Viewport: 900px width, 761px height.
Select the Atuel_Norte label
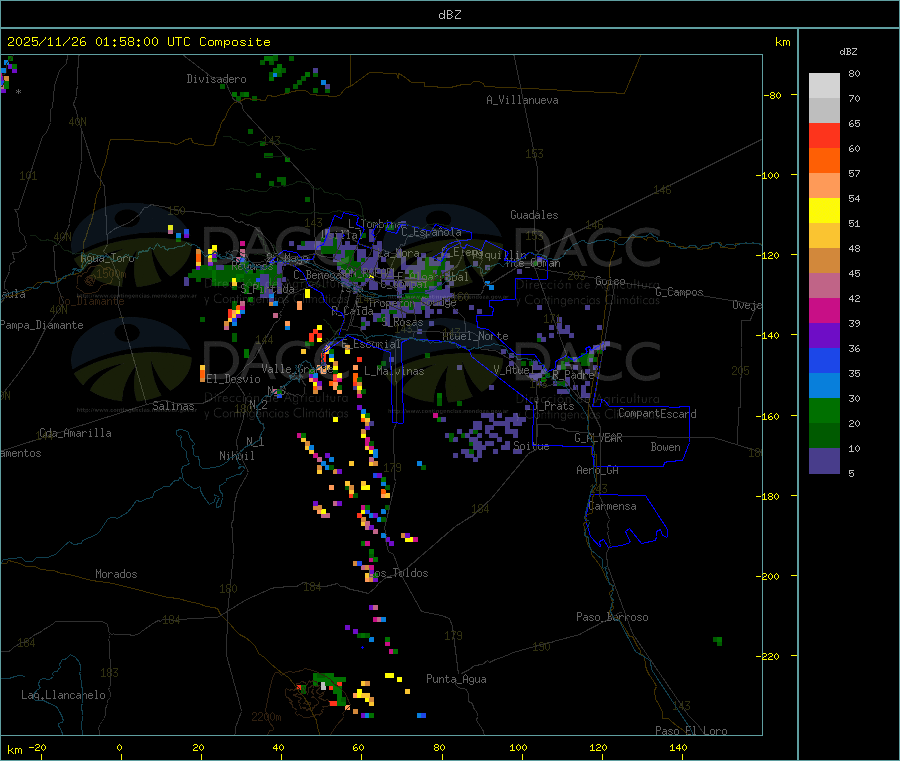tap(475, 336)
